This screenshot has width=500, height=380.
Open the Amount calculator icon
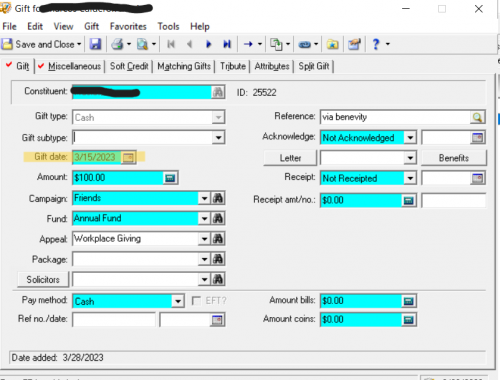pyautogui.click(x=170, y=178)
